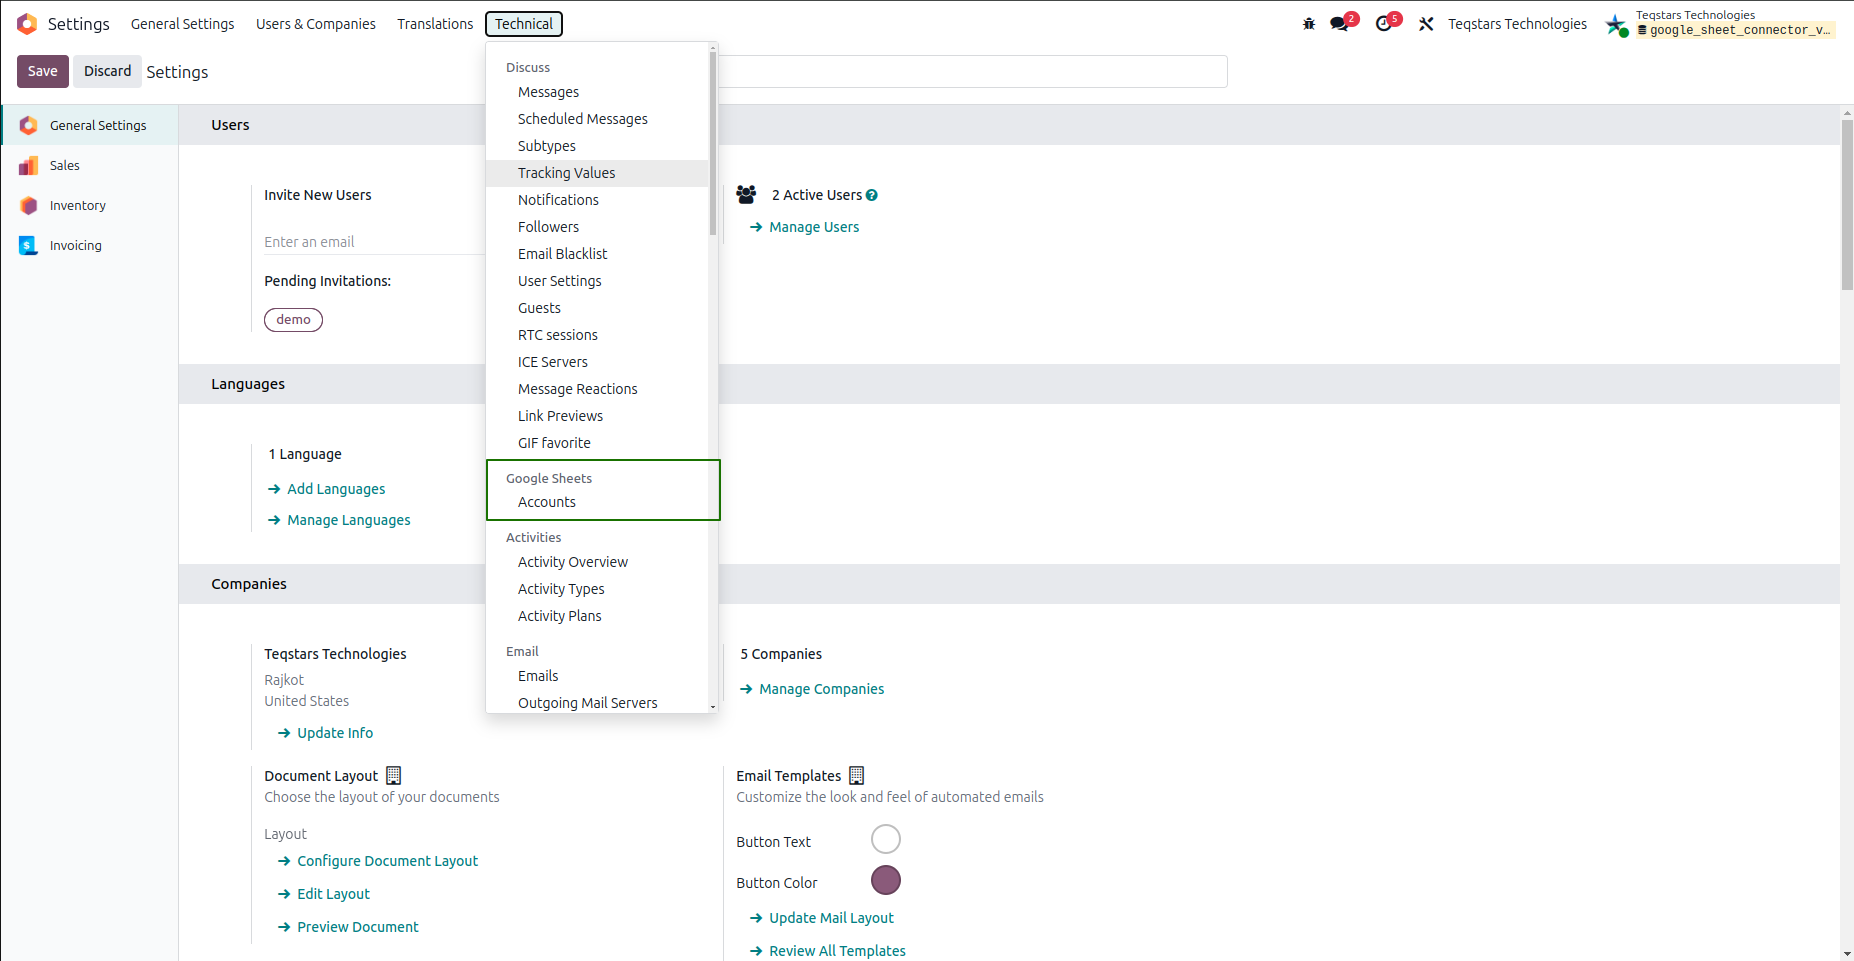Open the Odoo Settings app logo
1854x961 pixels.
[x=27, y=24]
